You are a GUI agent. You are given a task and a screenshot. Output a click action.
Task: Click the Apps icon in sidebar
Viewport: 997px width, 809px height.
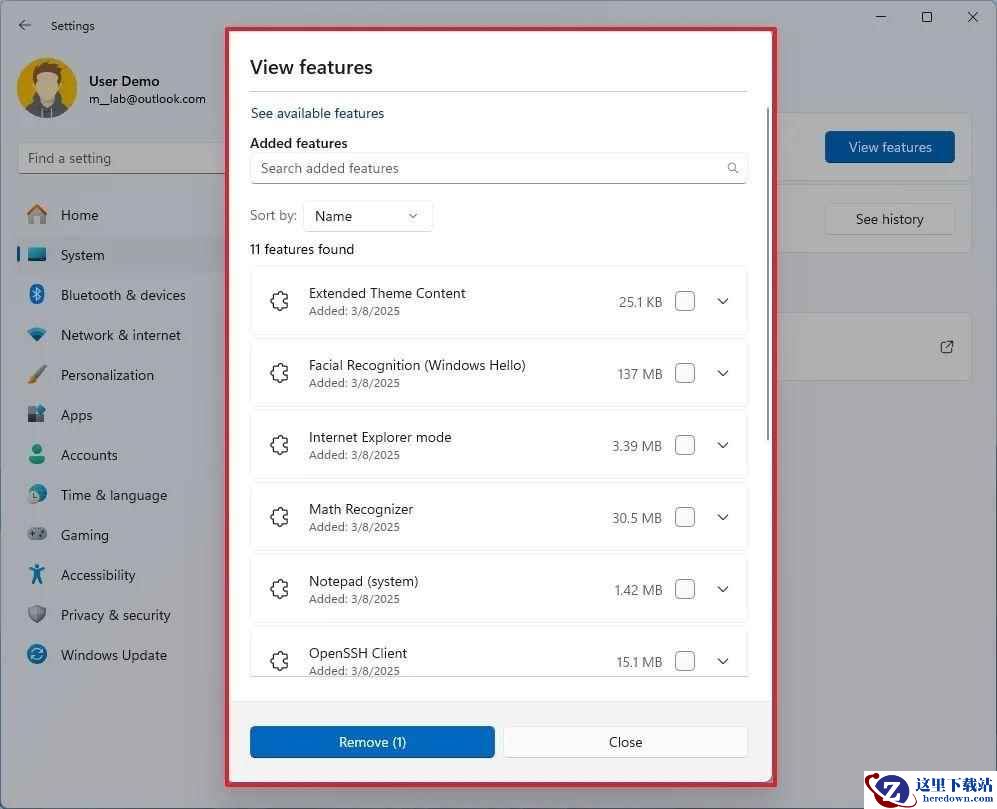(x=37, y=414)
